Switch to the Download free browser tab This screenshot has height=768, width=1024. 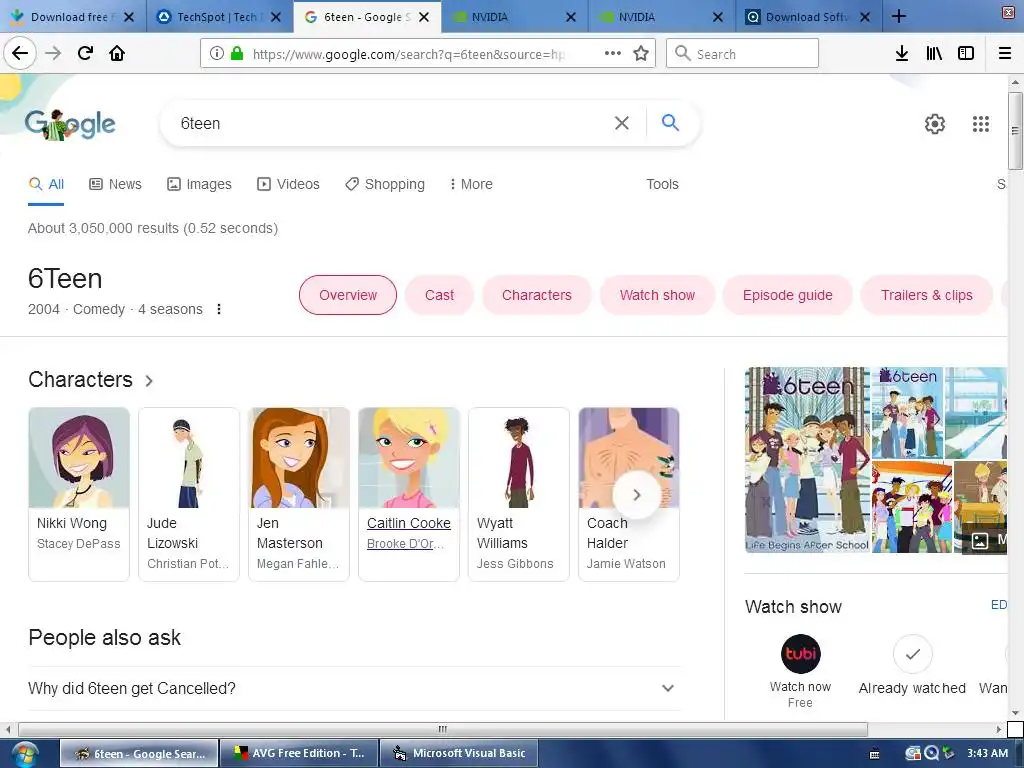coord(73,17)
